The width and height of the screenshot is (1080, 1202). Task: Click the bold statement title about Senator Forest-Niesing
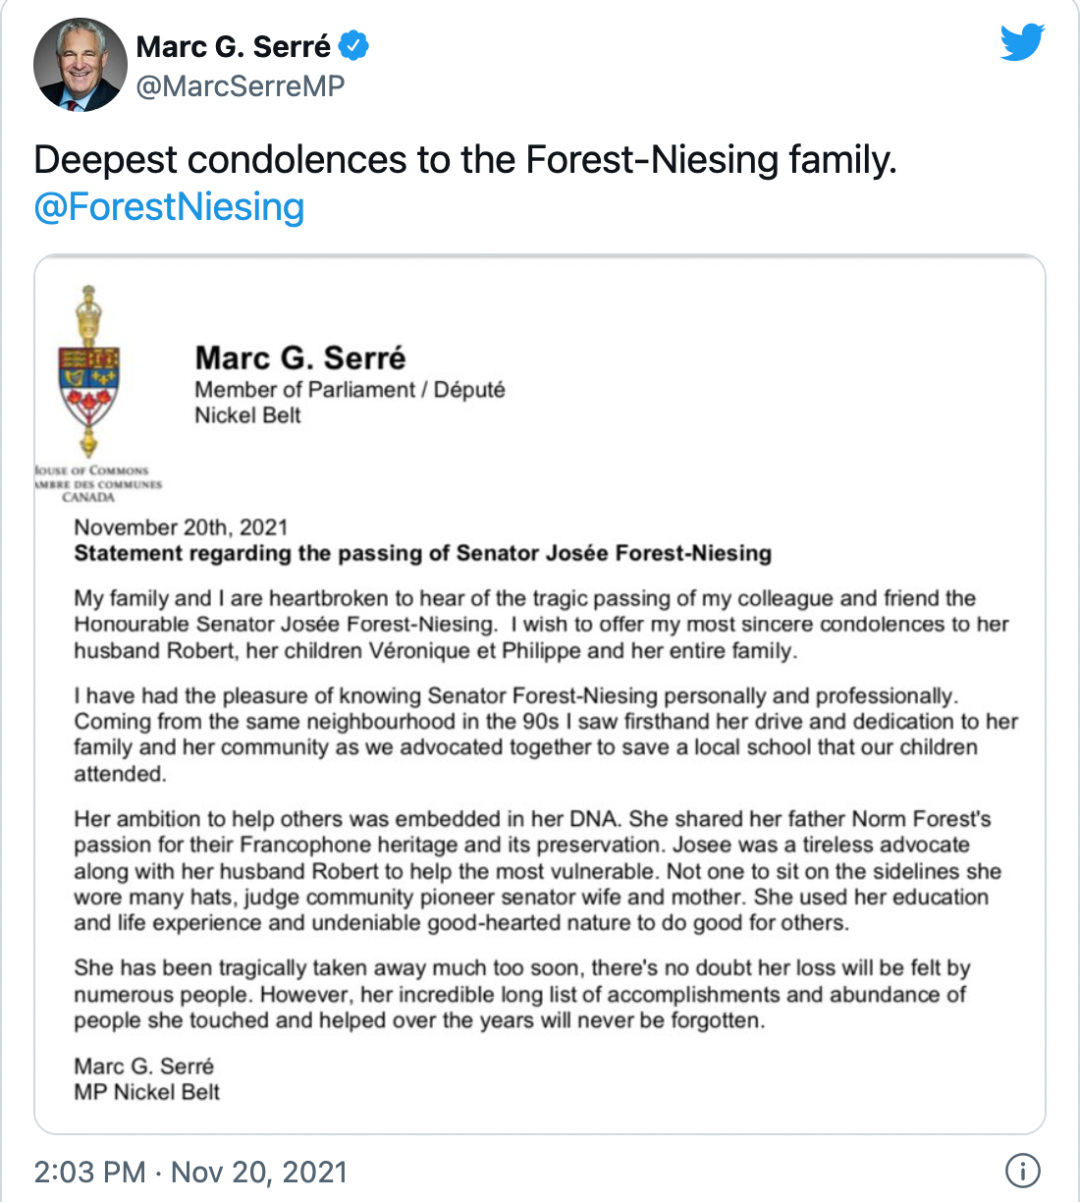point(422,553)
